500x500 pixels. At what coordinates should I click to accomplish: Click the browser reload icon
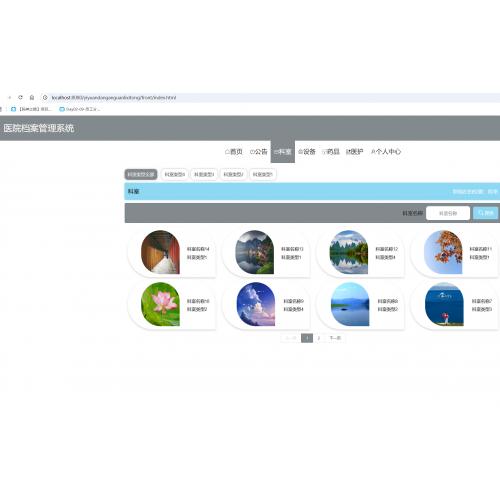click(x=20, y=97)
